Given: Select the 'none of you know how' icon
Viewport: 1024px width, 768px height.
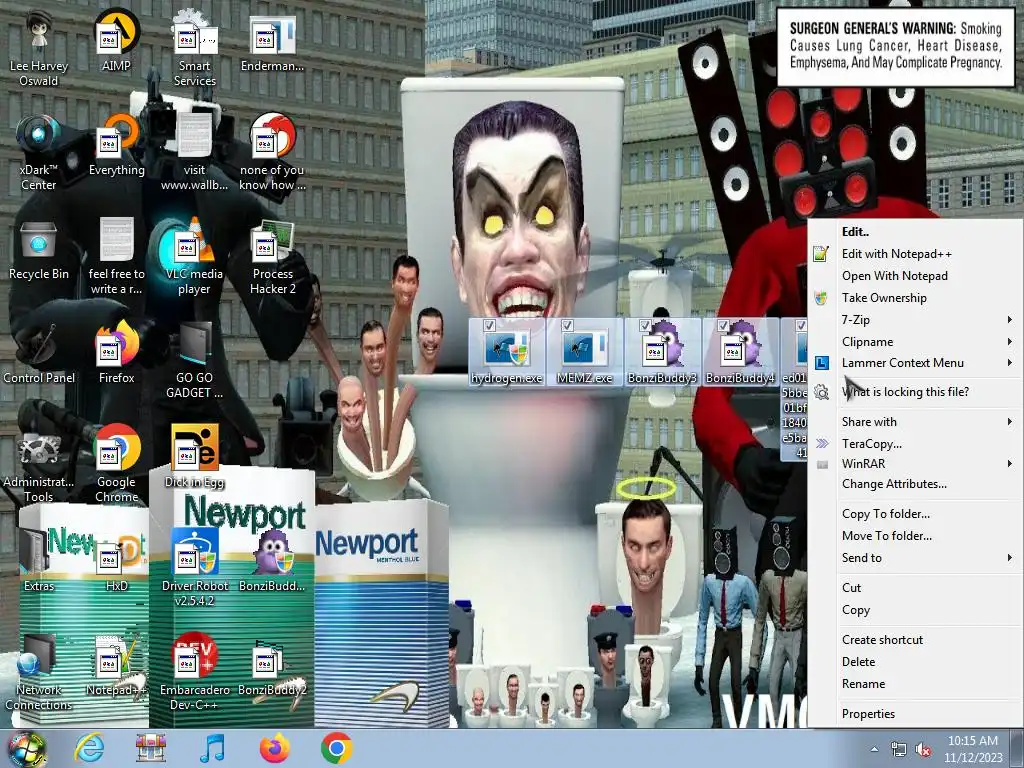Looking at the screenshot, I should [272, 153].
